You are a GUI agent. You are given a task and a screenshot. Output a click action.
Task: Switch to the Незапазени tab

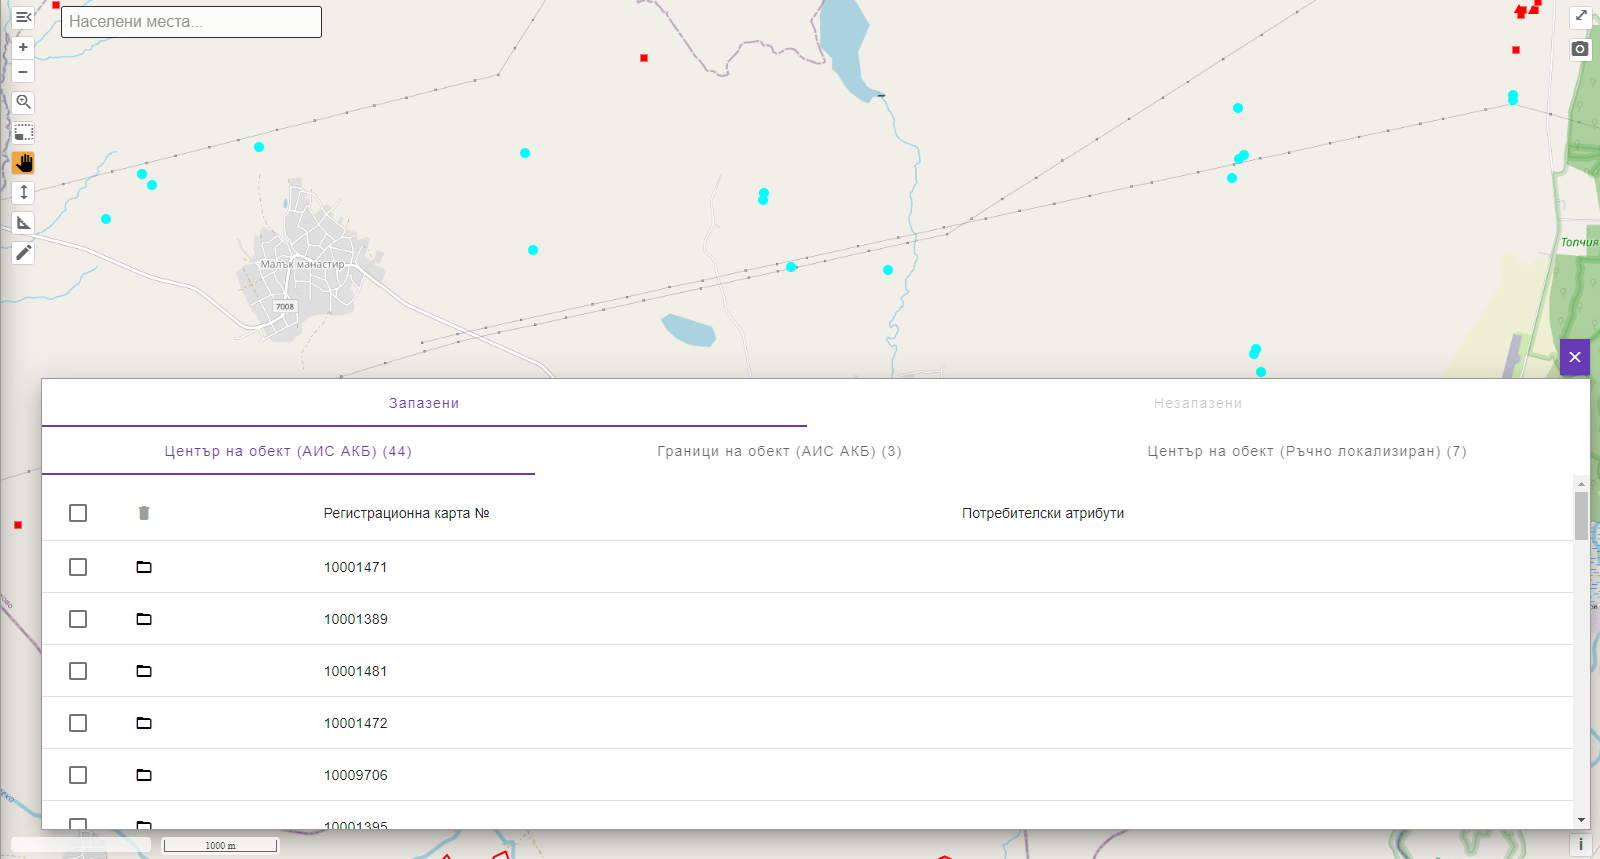(1198, 403)
